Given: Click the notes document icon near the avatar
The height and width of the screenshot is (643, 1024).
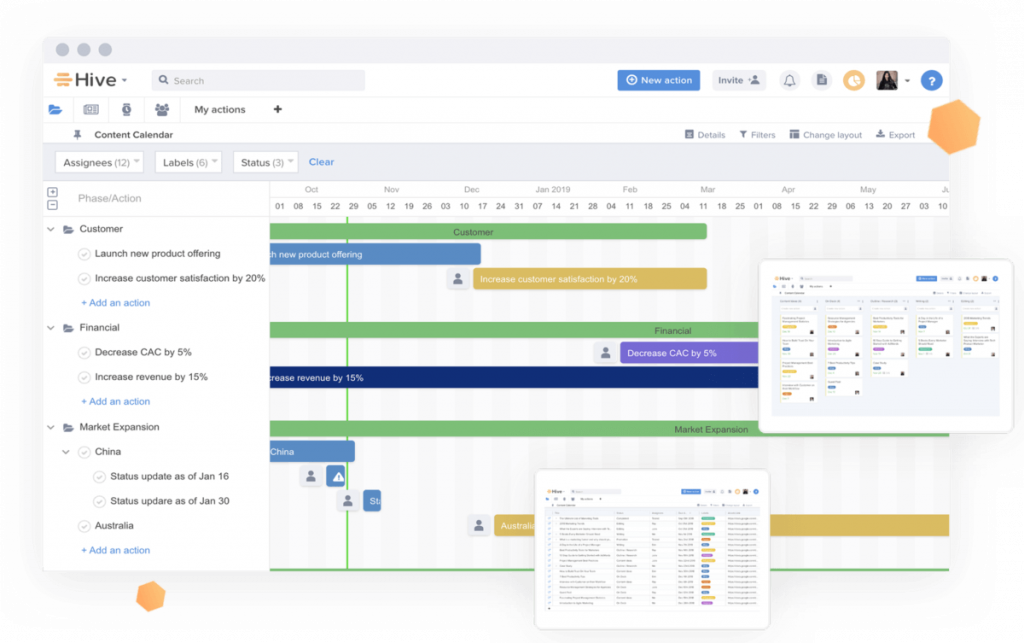Looking at the screenshot, I should (x=821, y=79).
